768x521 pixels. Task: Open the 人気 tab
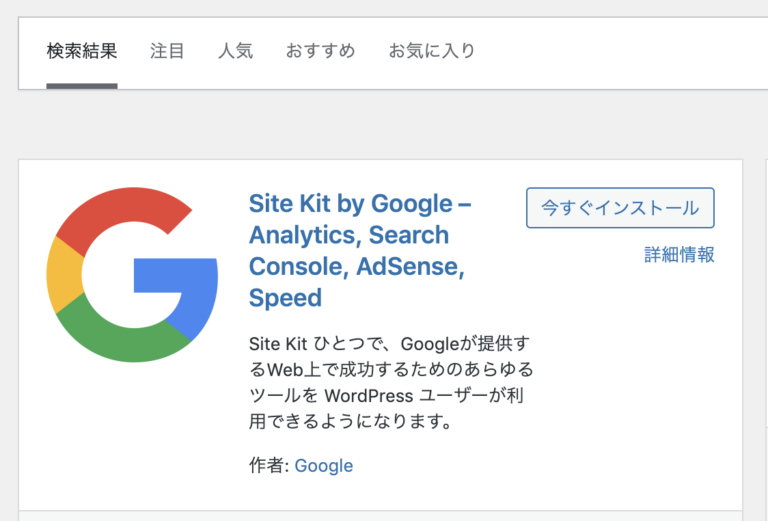tap(235, 50)
